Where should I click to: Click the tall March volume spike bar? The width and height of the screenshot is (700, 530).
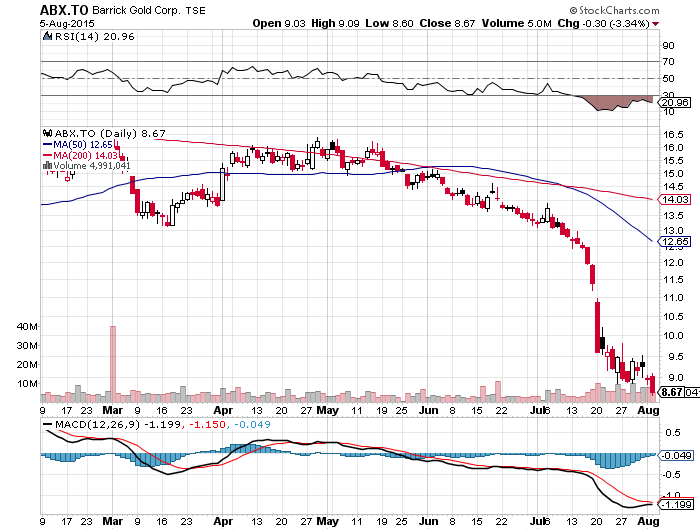point(113,364)
